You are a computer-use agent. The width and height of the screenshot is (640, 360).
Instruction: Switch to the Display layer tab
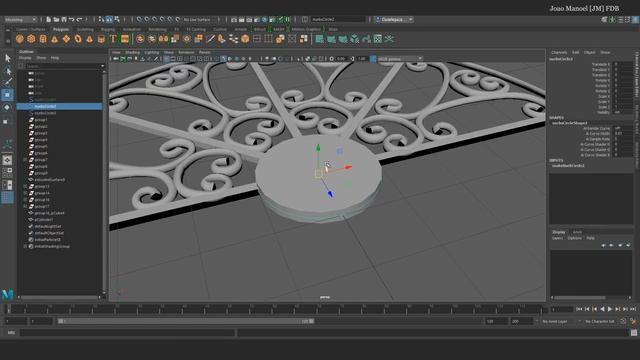click(559, 232)
